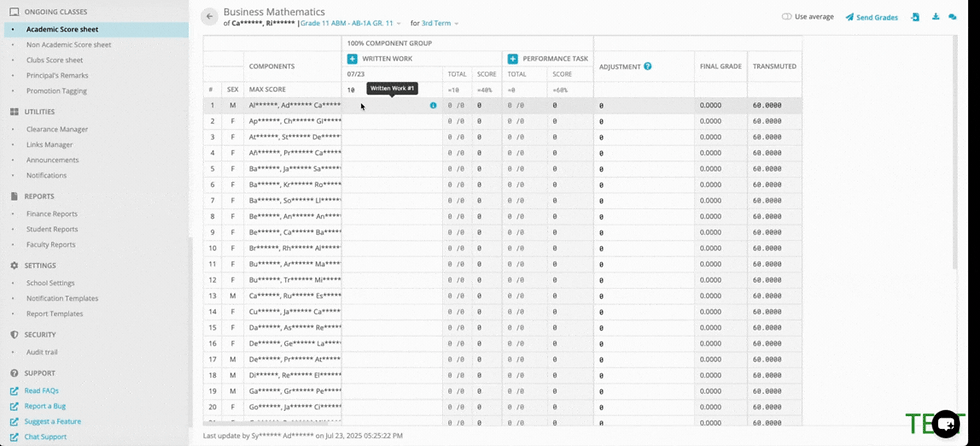The width and height of the screenshot is (980, 446).
Task: Click the download icon in the top toolbar
Action: pyautogui.click(x=936, y=17)
